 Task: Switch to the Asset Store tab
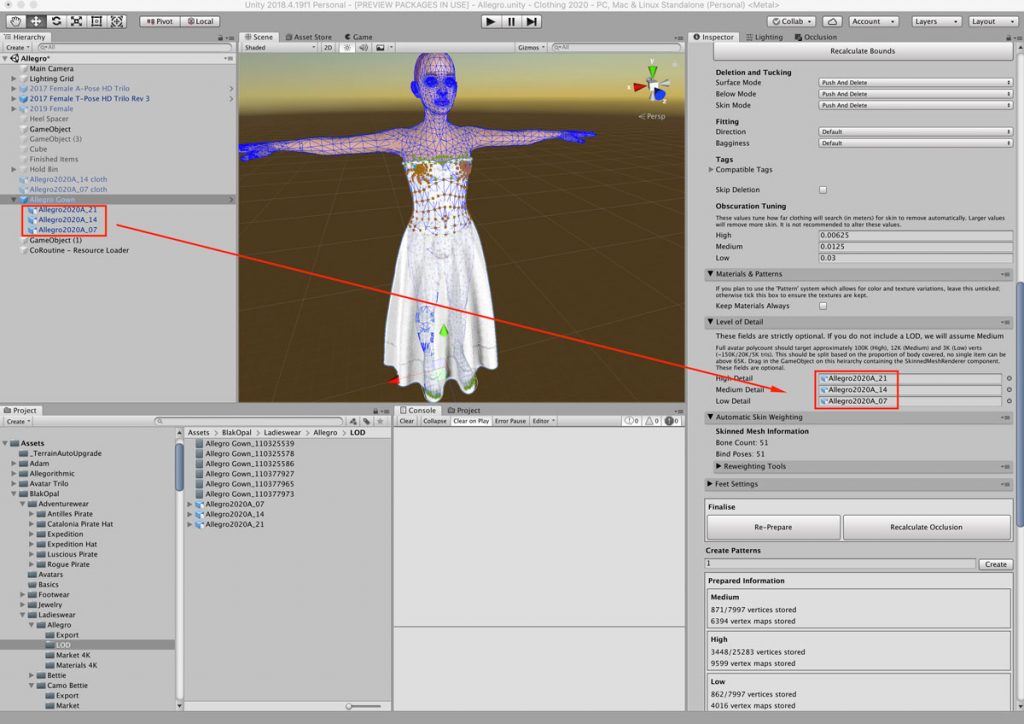[308, 37]
